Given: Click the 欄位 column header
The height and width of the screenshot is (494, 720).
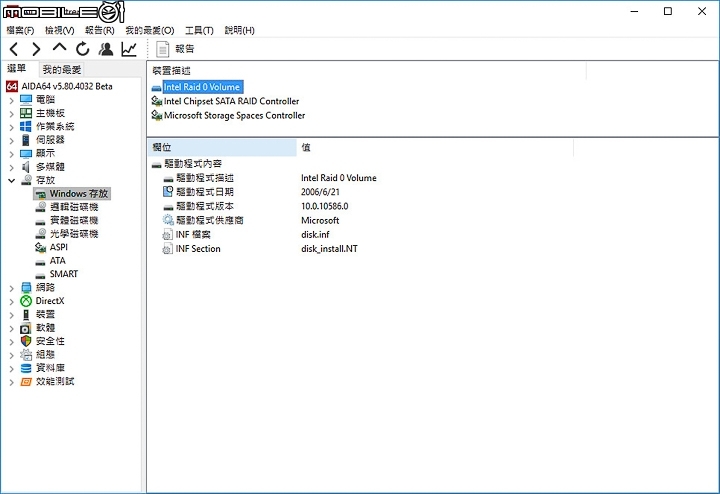Looking at the screenshot, I should point(222,147).
